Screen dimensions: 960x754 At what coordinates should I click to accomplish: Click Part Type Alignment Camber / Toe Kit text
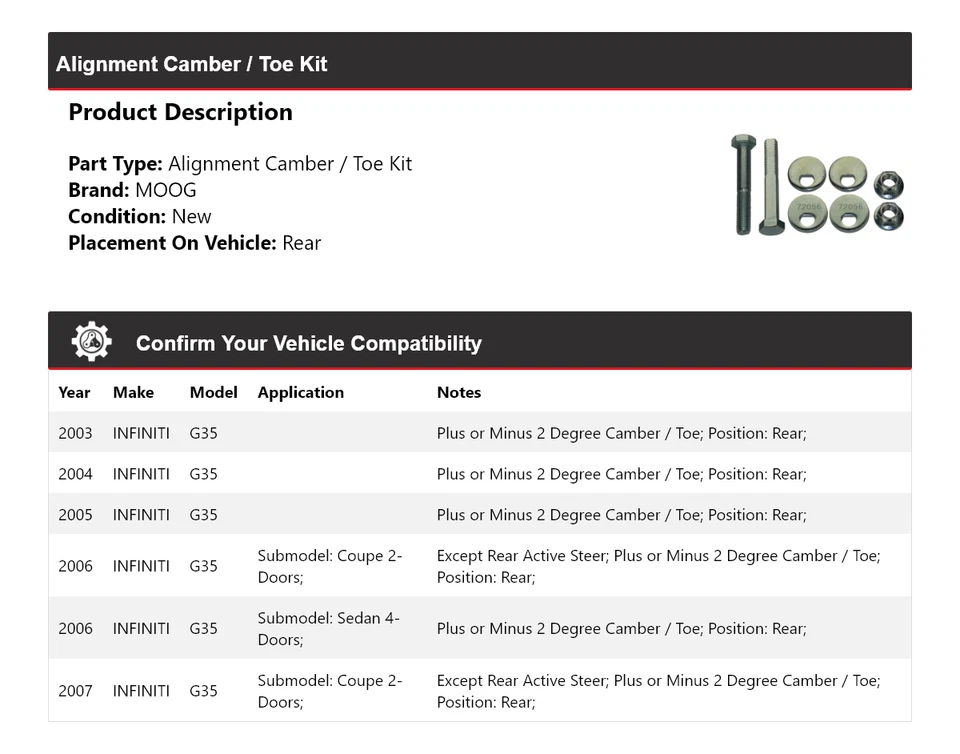click(x=240, y=164)
